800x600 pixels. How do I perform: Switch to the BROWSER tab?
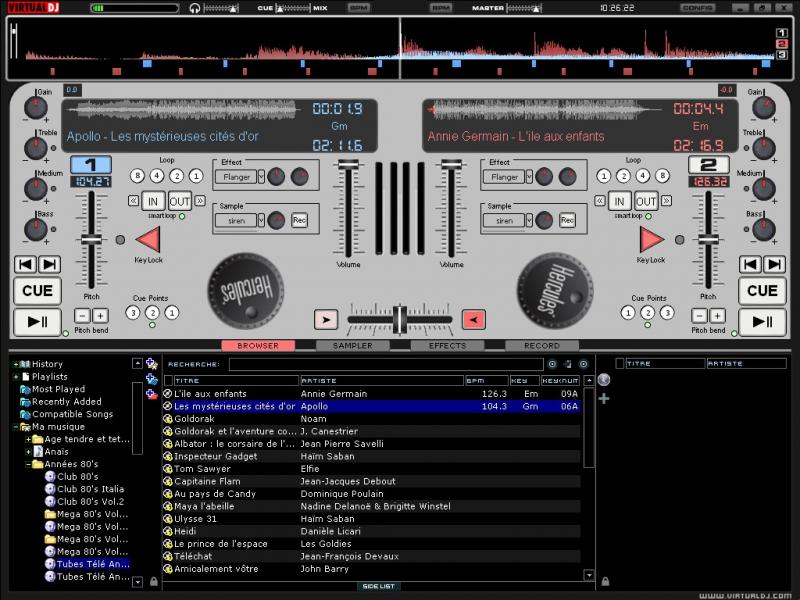(258, 345)
